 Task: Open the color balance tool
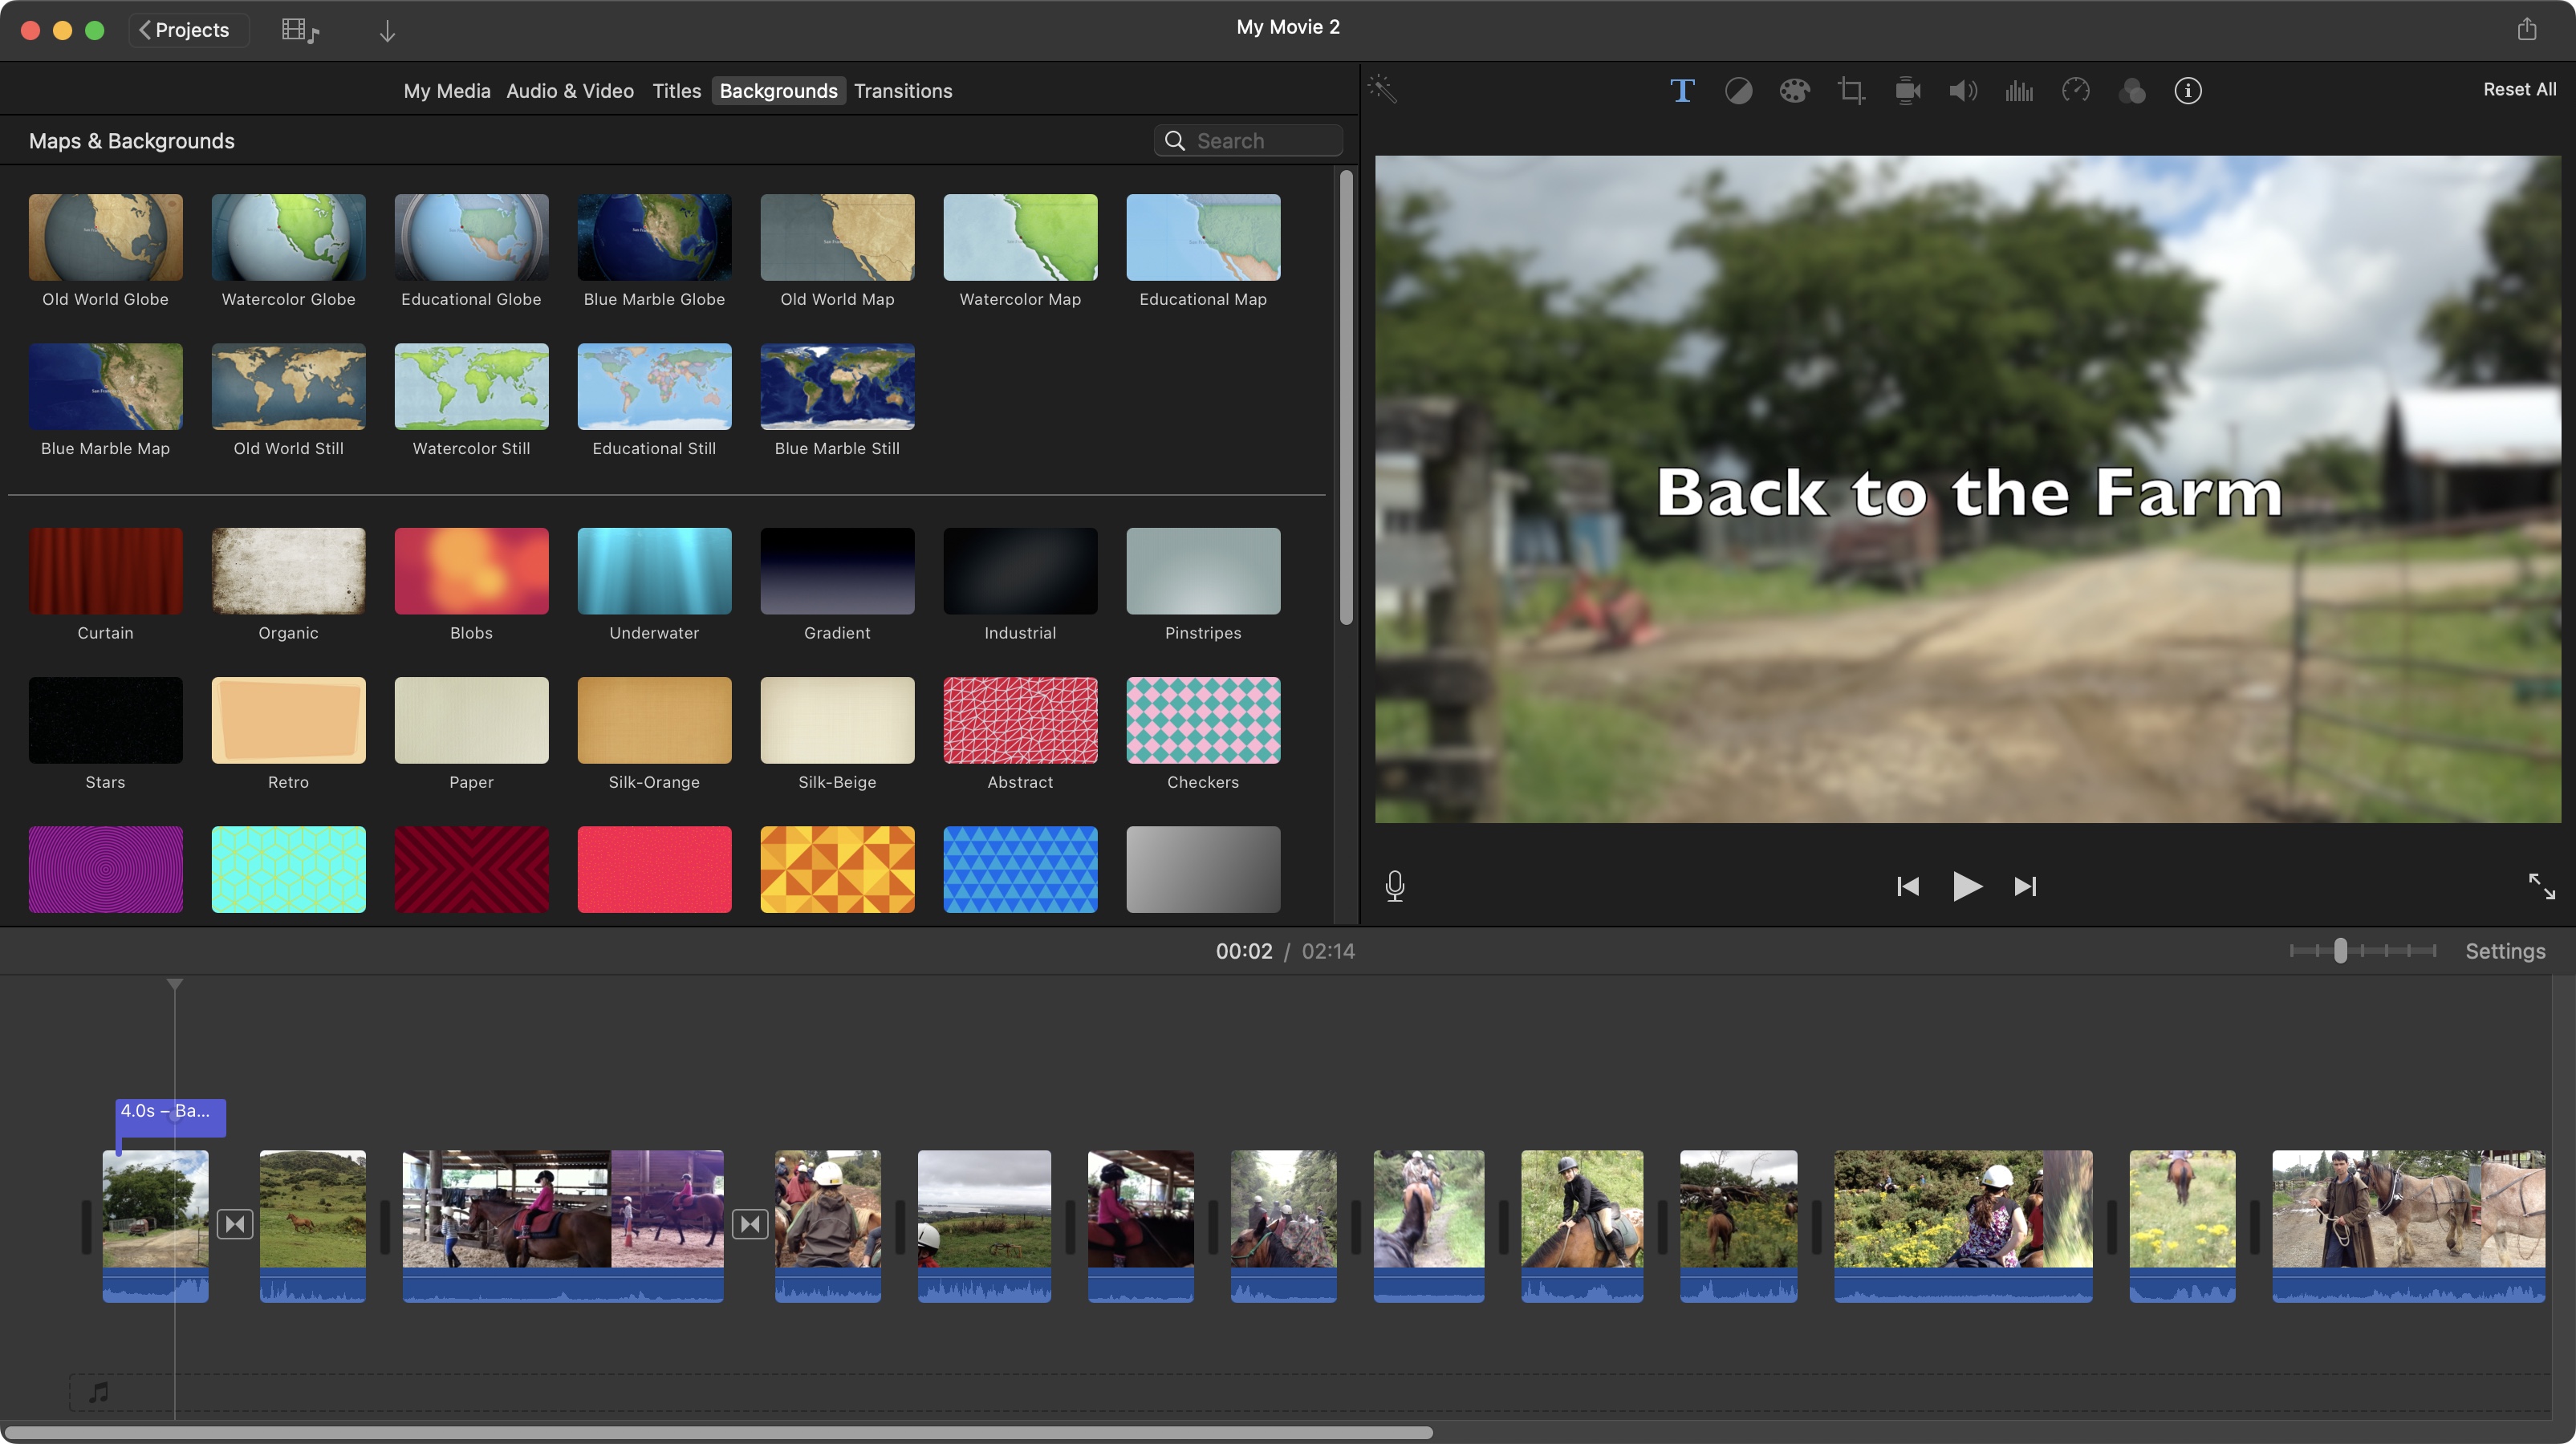coord(1738,91)
